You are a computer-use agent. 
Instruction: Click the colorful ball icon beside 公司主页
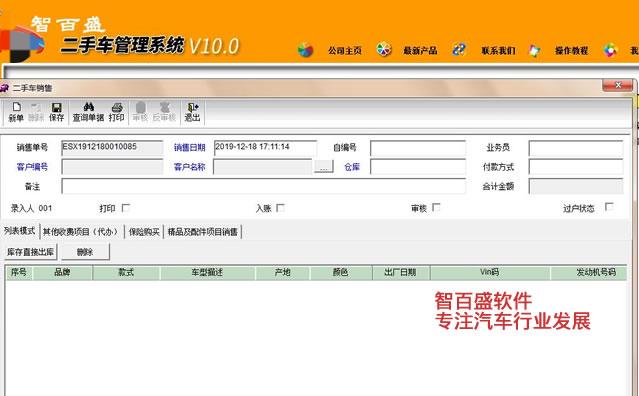tap(305, 50)
